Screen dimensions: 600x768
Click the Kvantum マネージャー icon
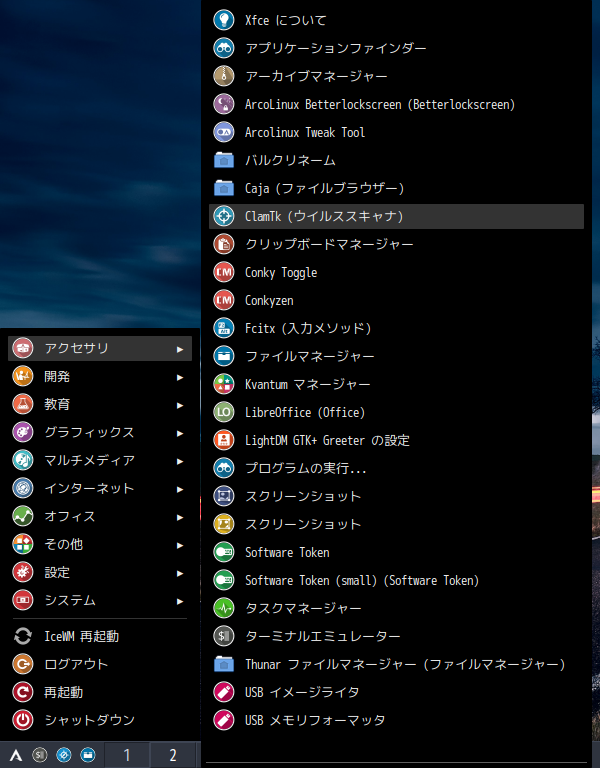(224, 384)
